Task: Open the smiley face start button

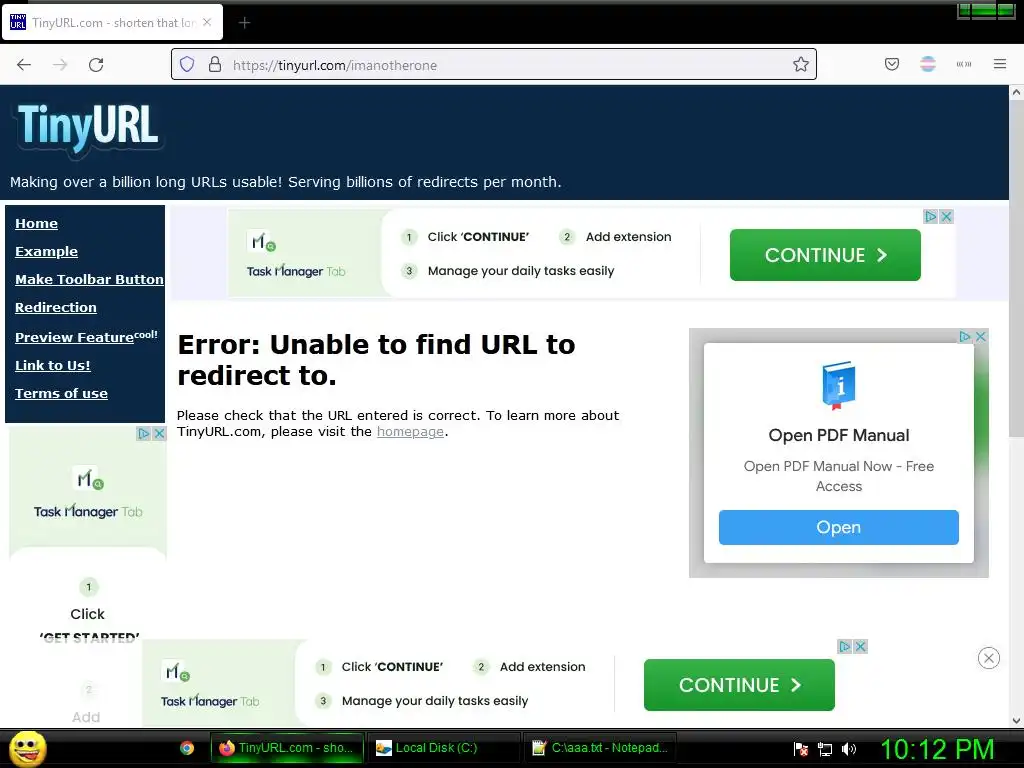Action: (27, 748)
